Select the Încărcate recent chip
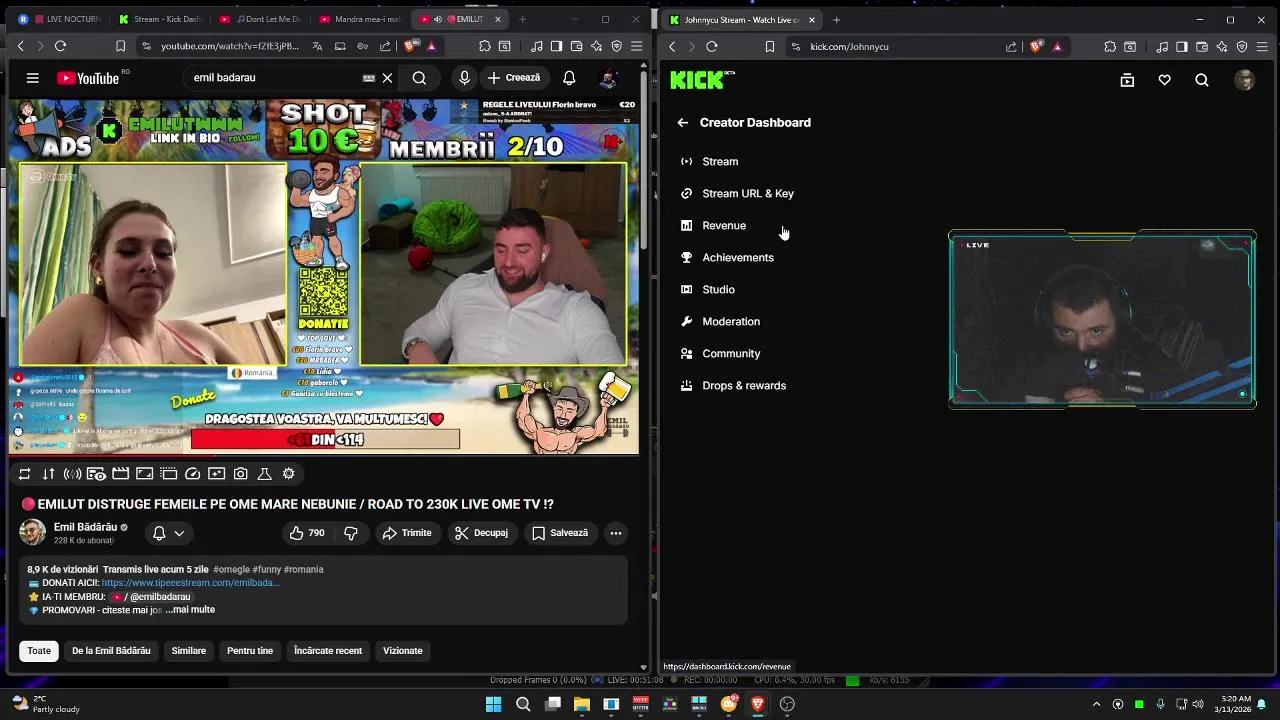The image size is (1280, 720). 328,651
